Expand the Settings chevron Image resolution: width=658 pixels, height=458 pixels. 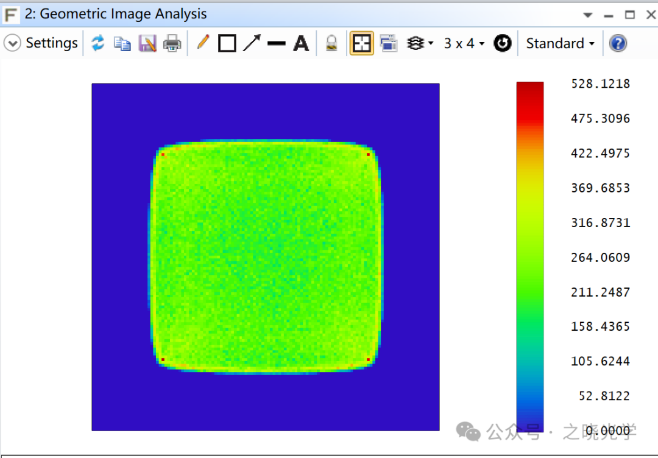(12, 43)
